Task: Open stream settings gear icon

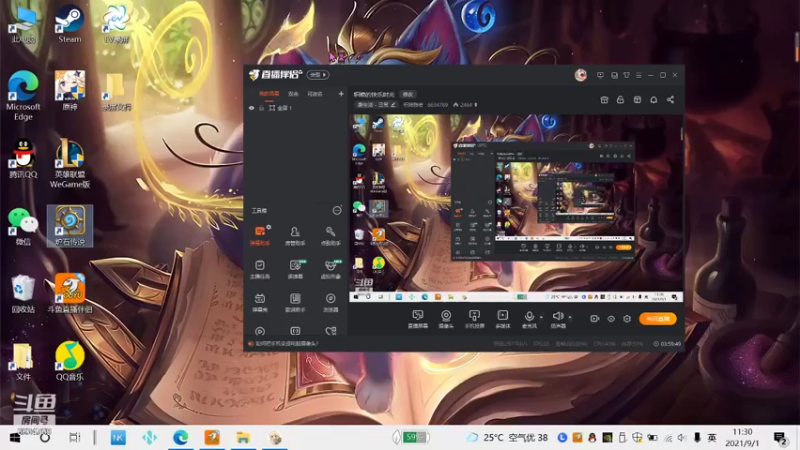Action: (627, 319)
